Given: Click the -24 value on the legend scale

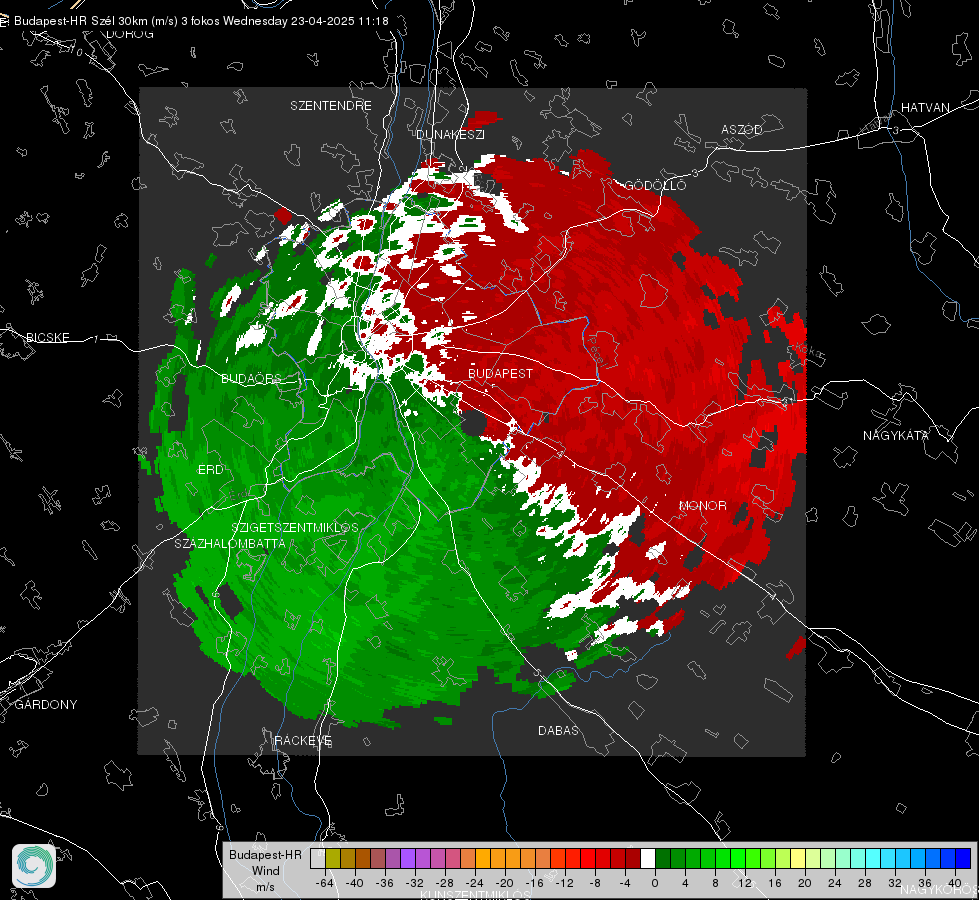Looking at the screenshot, I should click(x=475, y=883).
